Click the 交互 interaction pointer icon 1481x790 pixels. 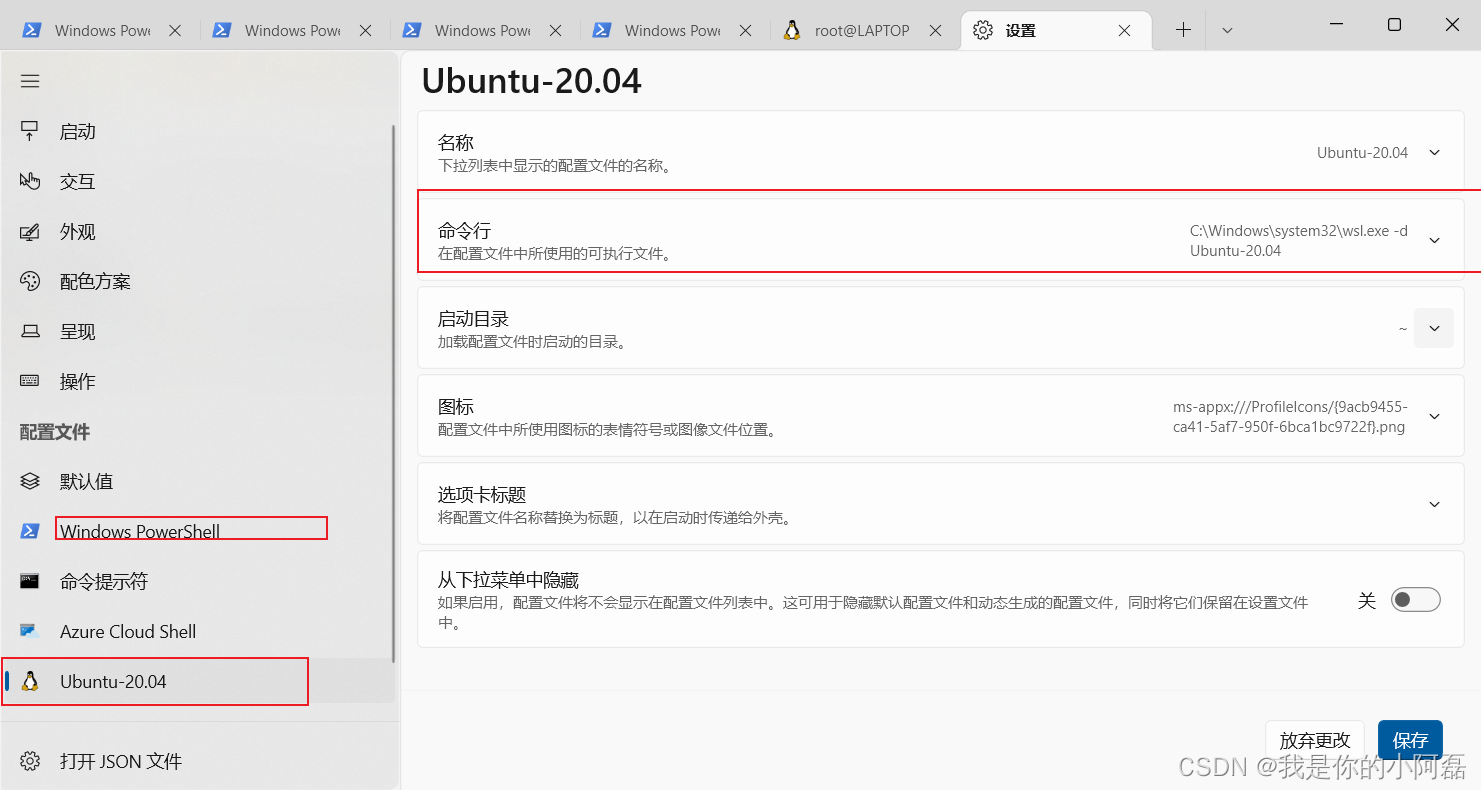(x=30, y=181)
